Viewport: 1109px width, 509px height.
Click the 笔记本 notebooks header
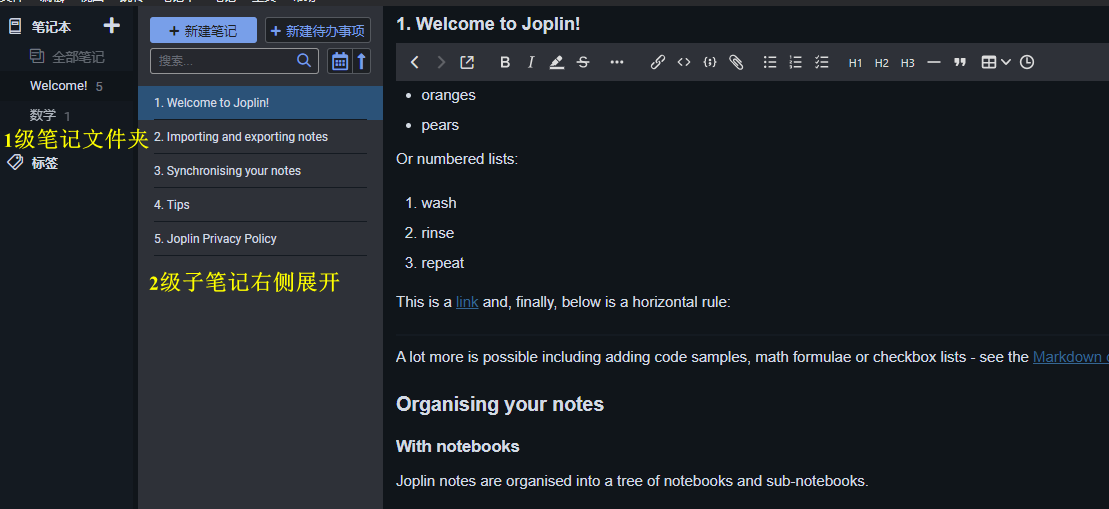click(51, 27)
